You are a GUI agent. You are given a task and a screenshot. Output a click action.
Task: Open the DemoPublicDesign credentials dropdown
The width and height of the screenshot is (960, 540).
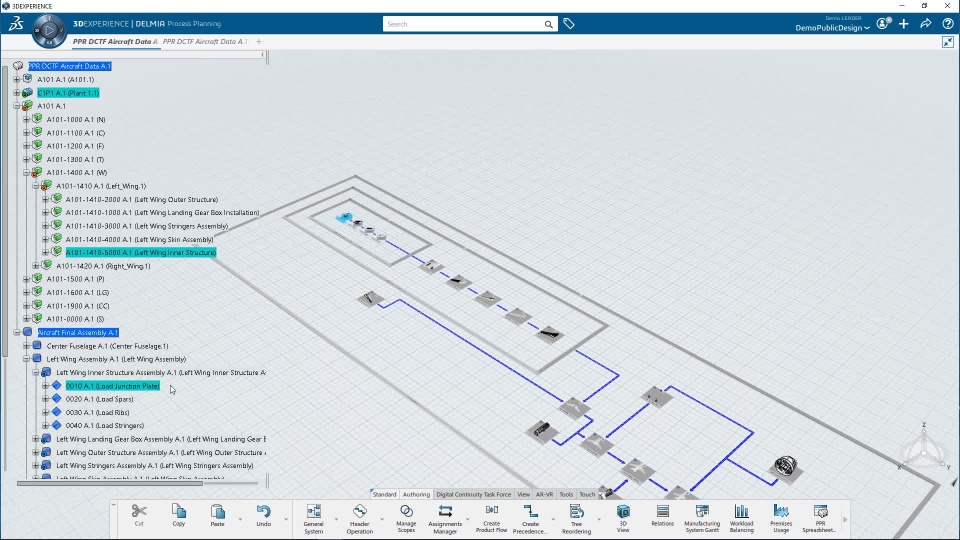[833, 28]
